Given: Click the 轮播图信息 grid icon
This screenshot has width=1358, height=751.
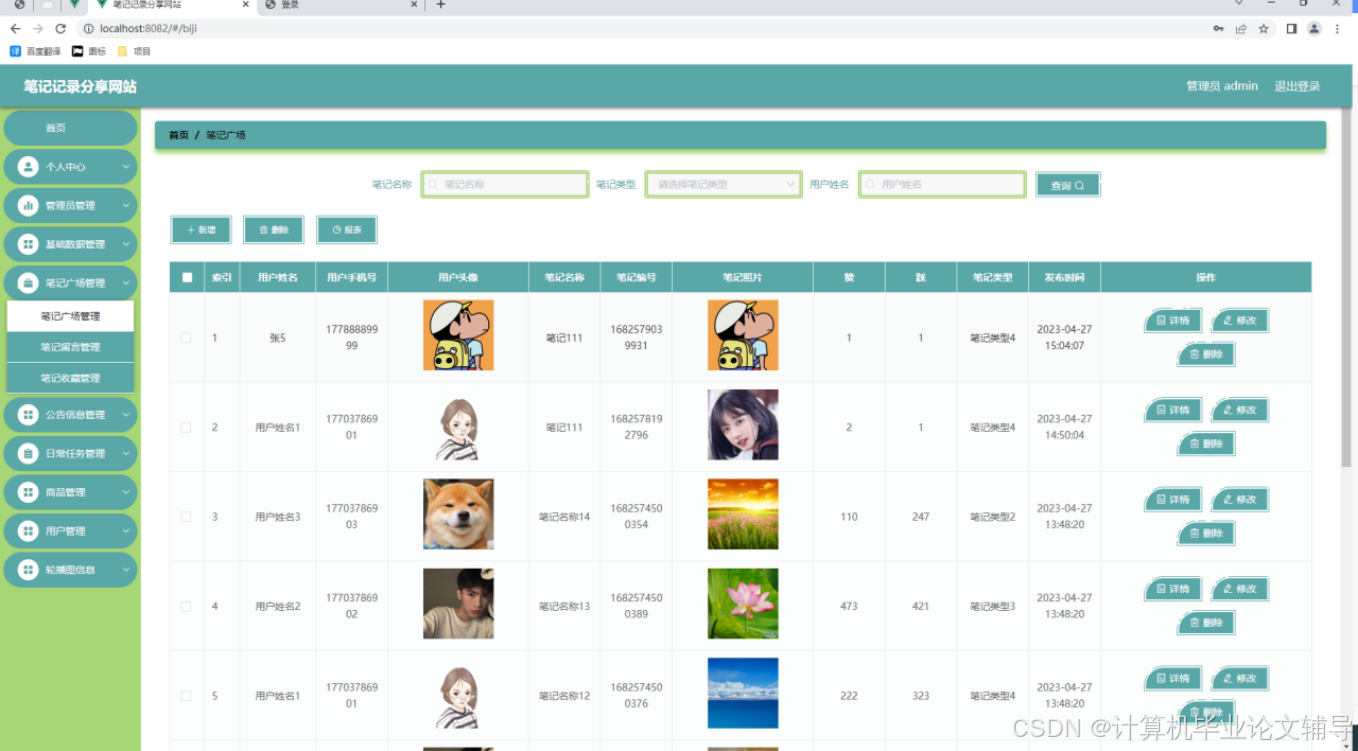Looking at the screenshot, I should (28, 570).
